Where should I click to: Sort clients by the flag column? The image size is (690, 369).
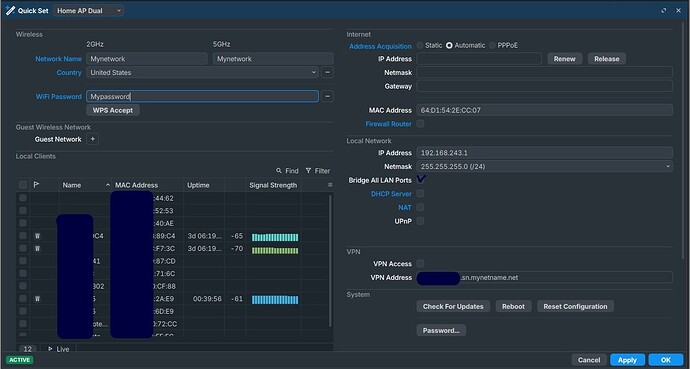pyautogui.click(x=37, y=185)
